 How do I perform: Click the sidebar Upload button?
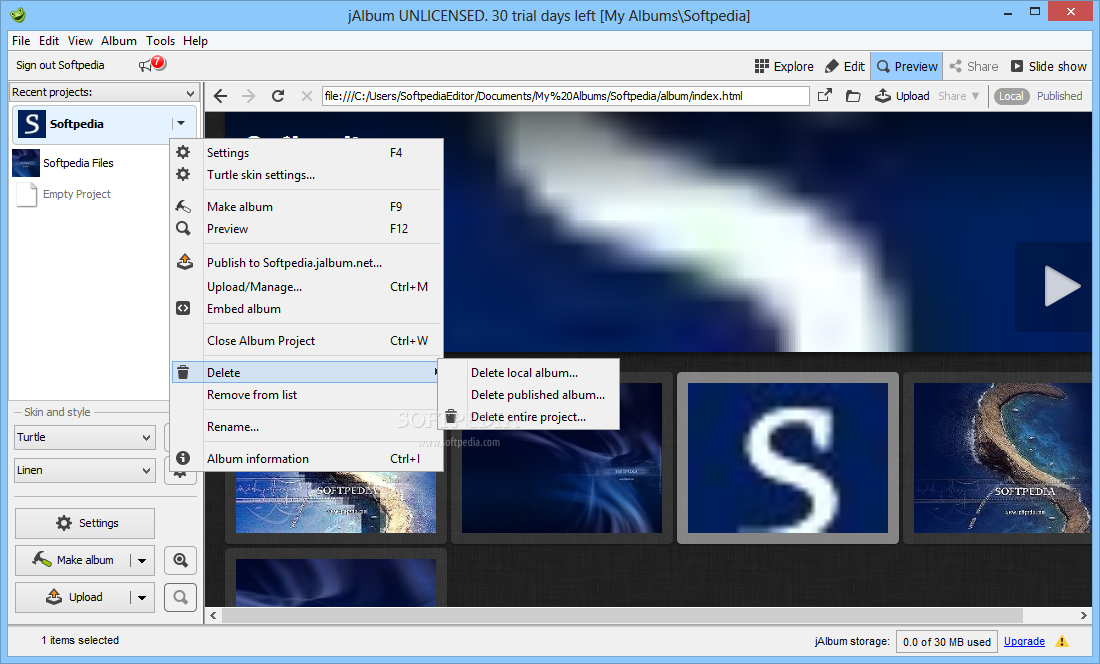(73, 597)
